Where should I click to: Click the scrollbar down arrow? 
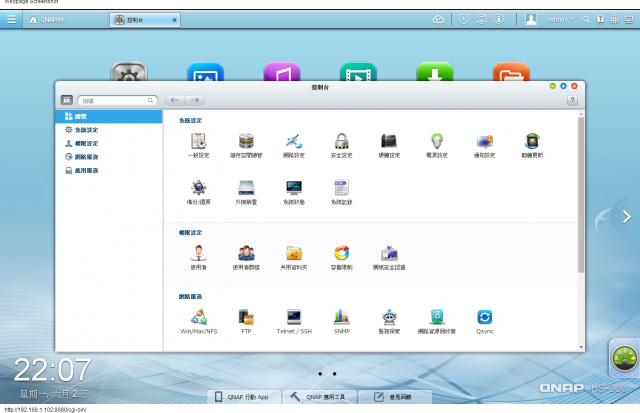point(581,347)
